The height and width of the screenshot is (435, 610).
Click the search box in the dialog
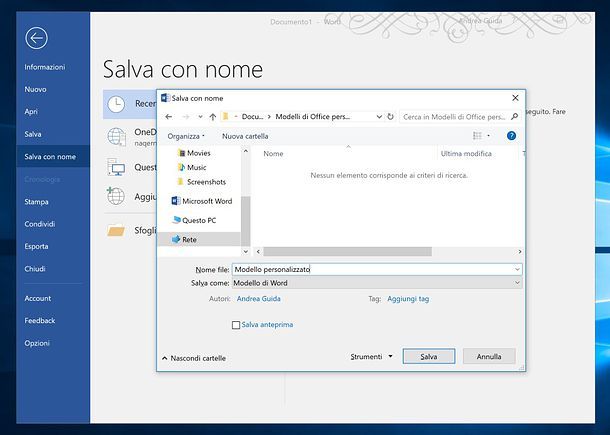460,117
